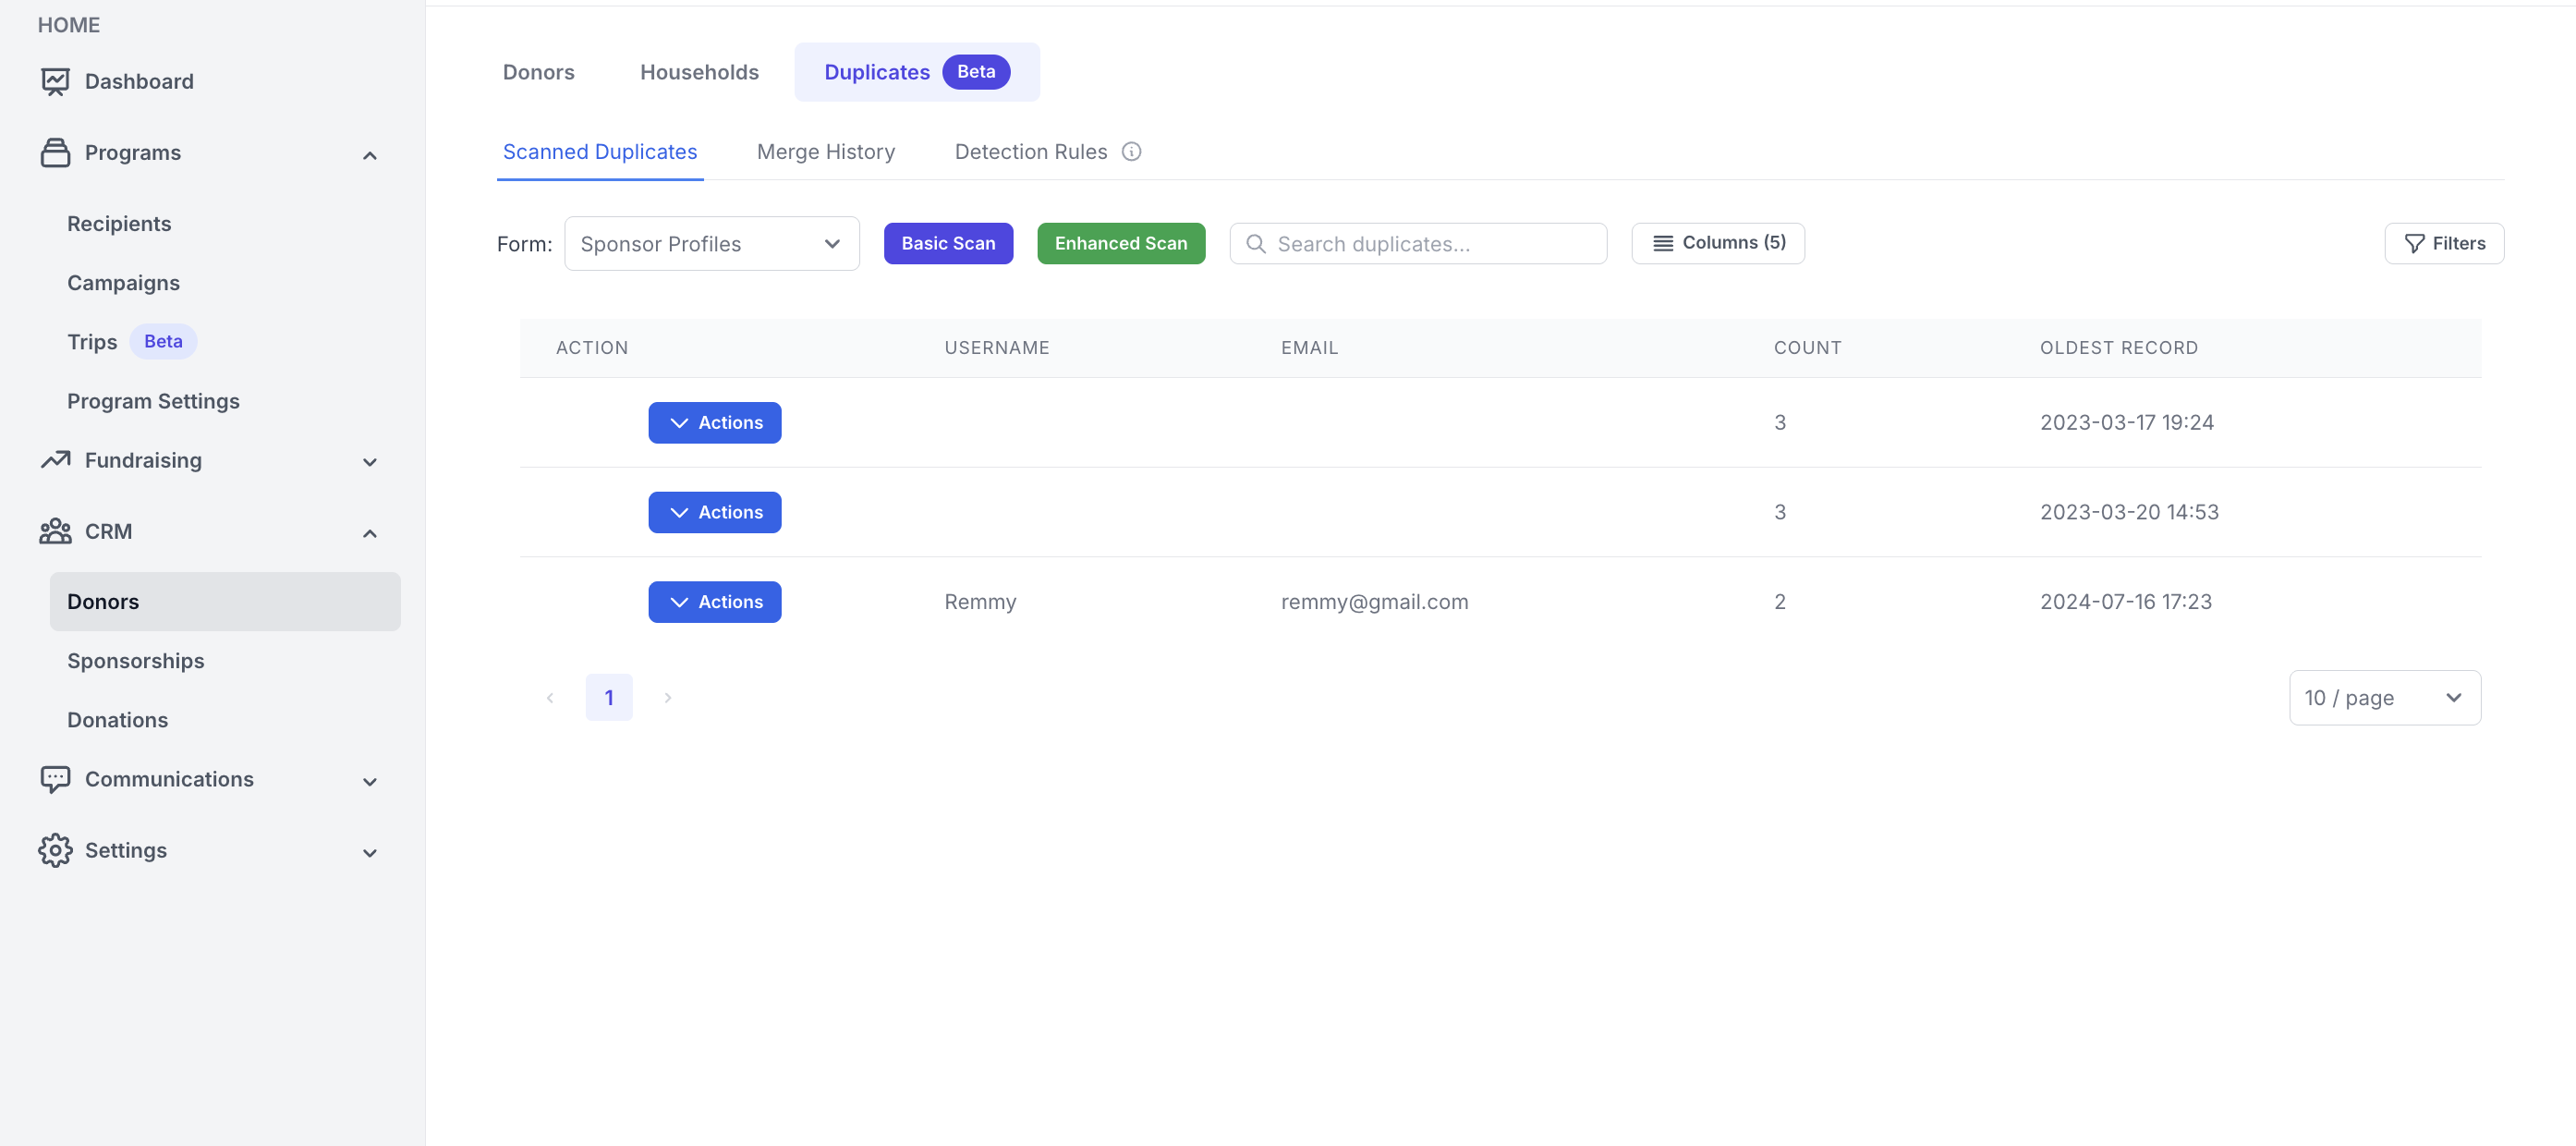2576x1146 pixels.
Task: Open Sponsorships in the CRM sidebar
Action: click(136, 661)
